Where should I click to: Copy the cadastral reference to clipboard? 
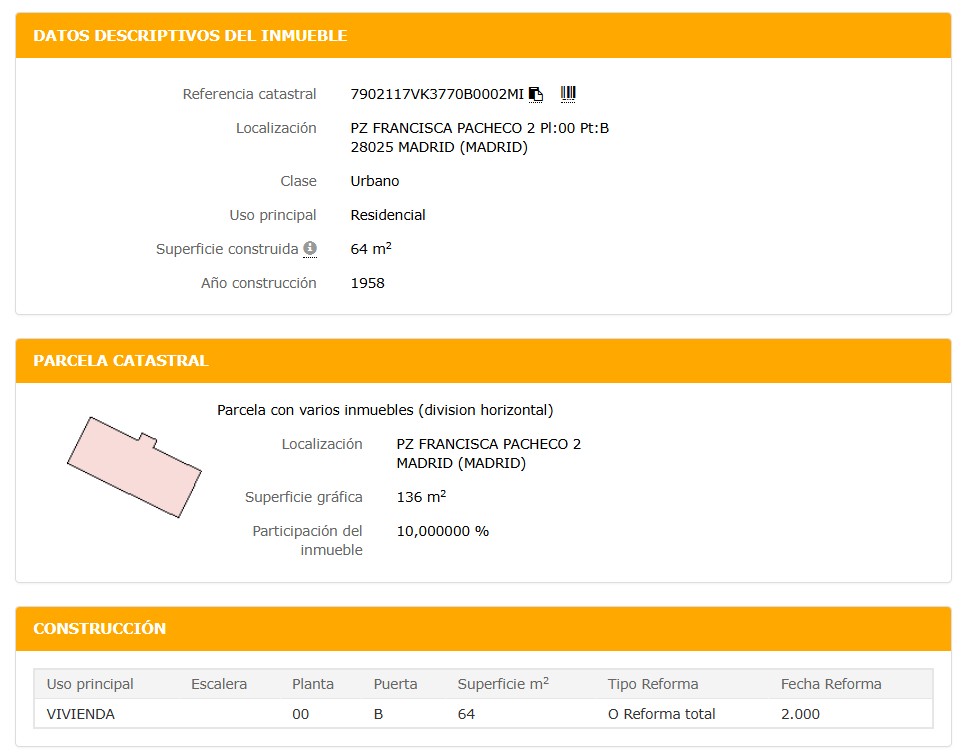tap(536, 94)
